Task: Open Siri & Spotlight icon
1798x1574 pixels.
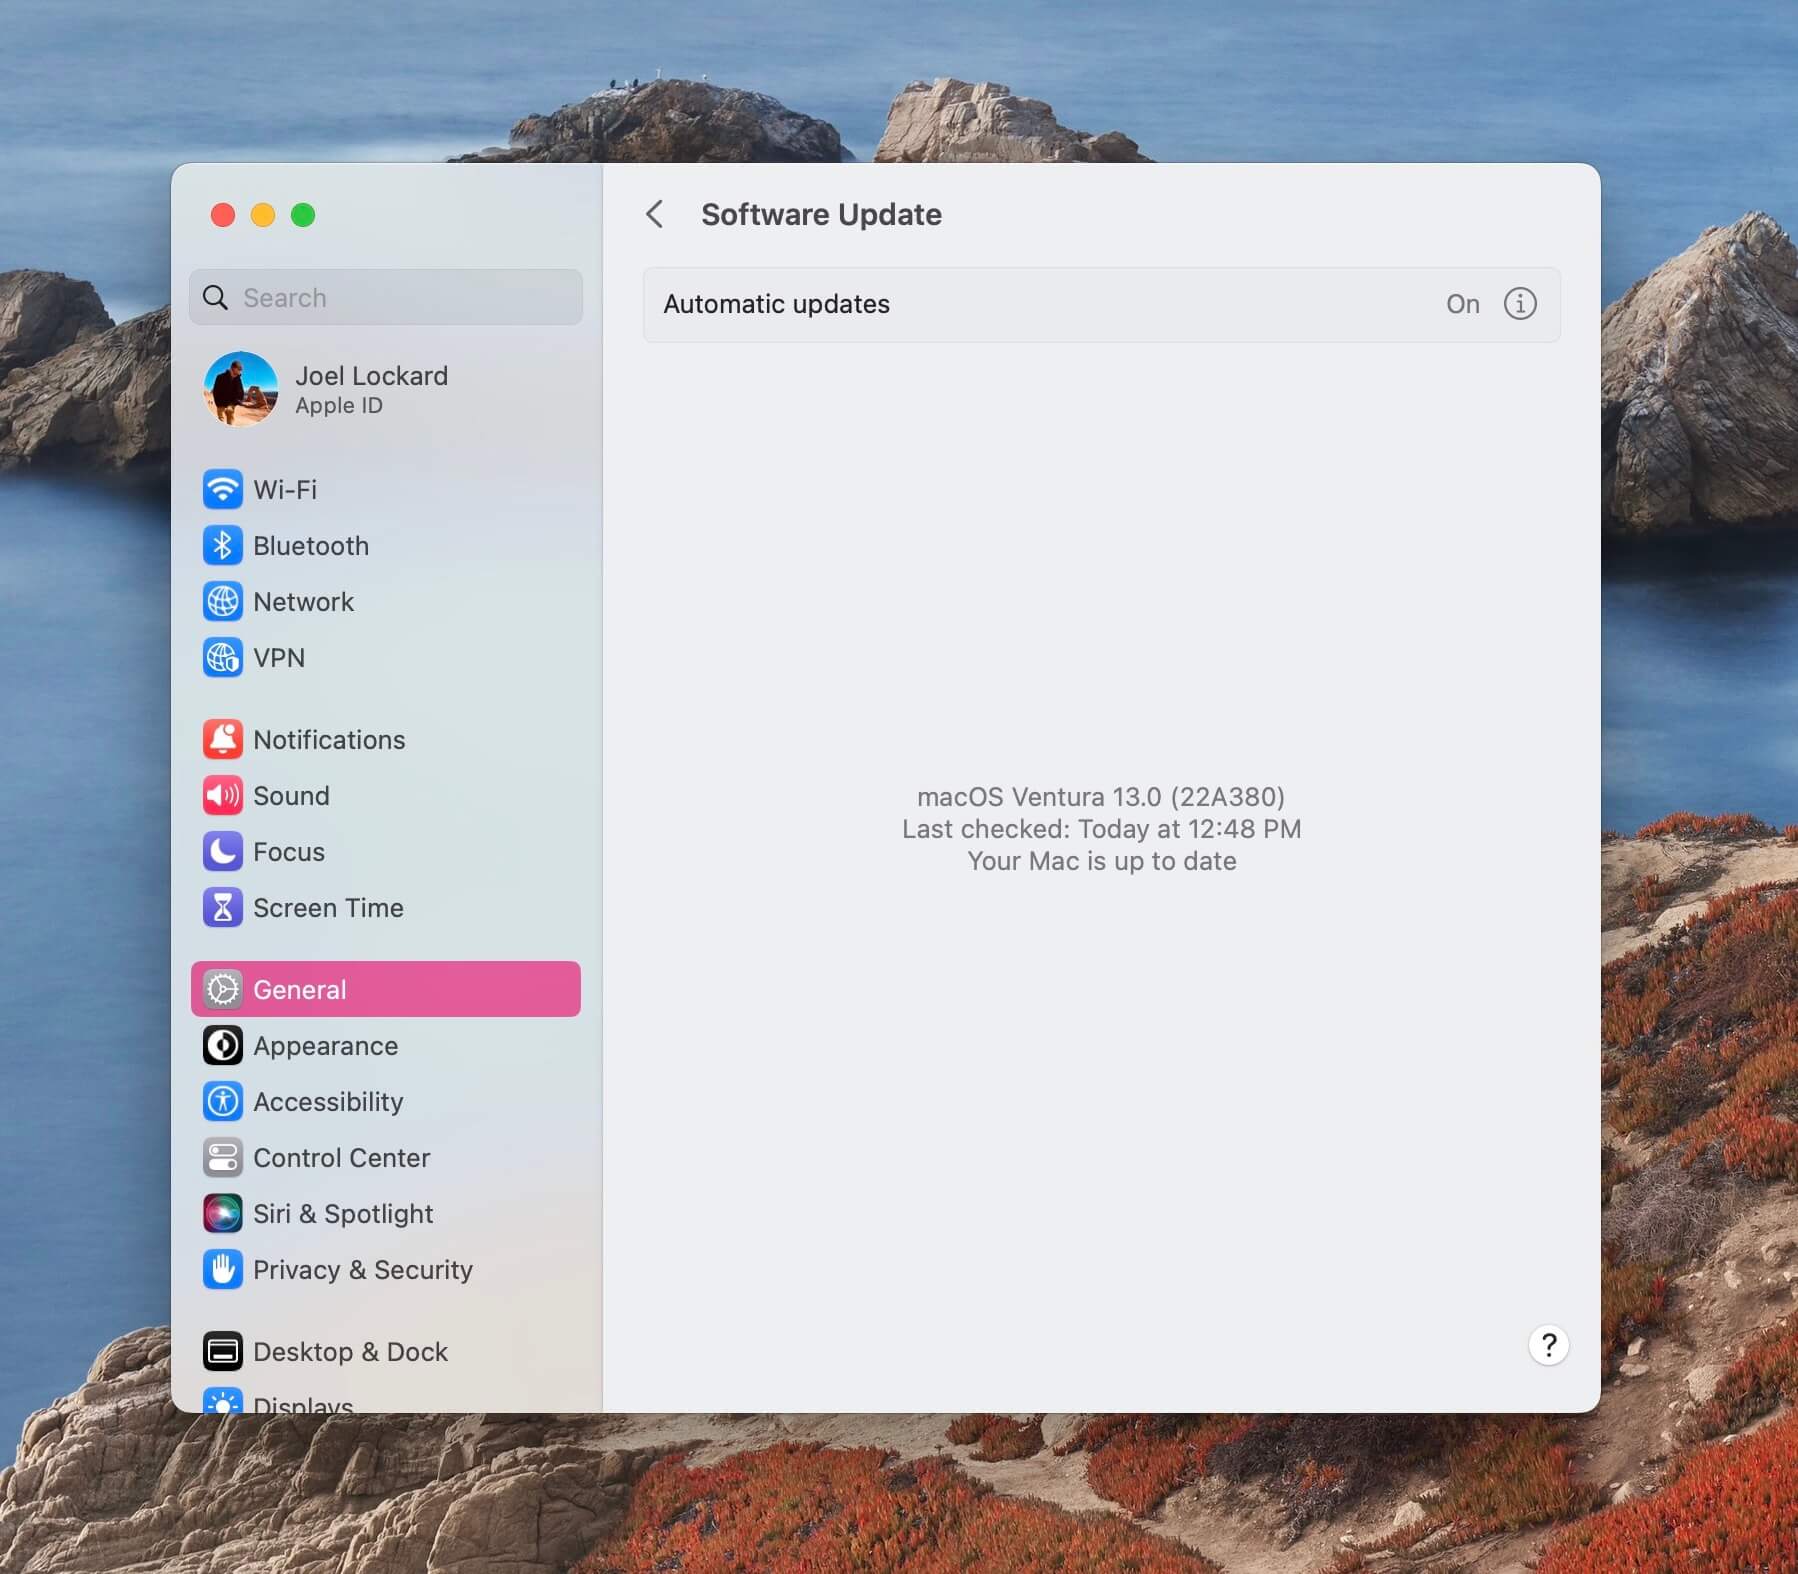Action: pyautogui.click(x=222, y=1213)
